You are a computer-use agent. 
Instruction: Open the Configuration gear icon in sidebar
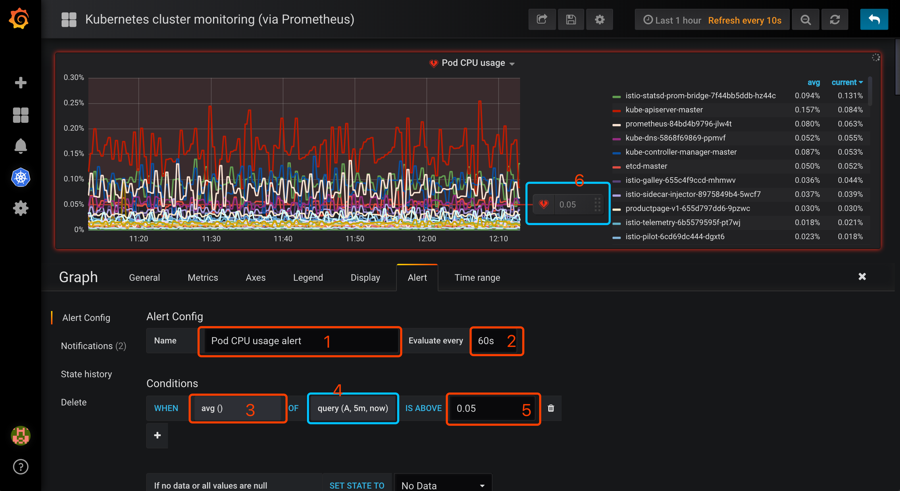point(21,208)
